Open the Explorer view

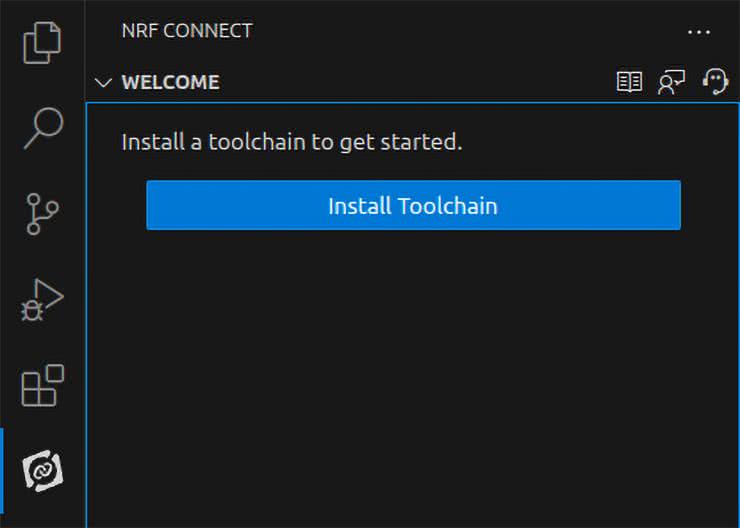42,42
